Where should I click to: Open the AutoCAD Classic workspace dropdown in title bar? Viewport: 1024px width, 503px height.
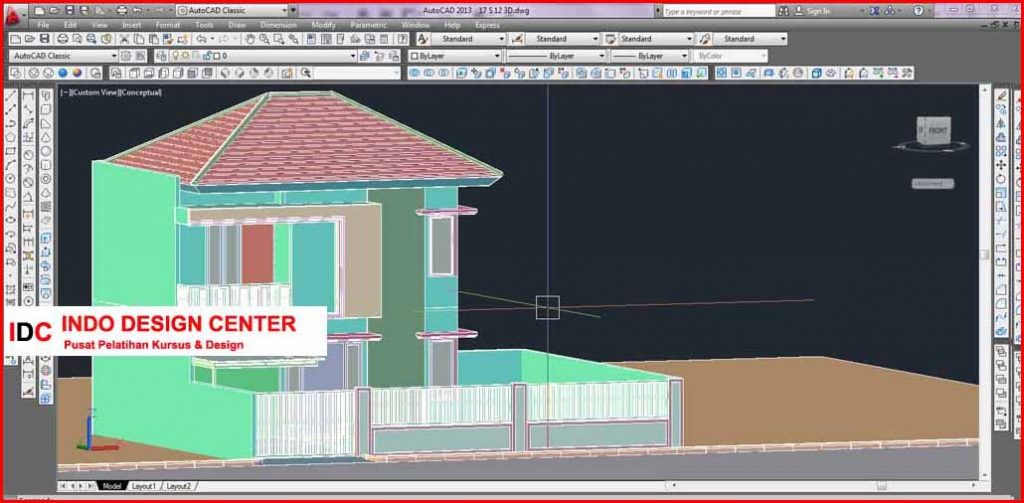tap(232, 10)
